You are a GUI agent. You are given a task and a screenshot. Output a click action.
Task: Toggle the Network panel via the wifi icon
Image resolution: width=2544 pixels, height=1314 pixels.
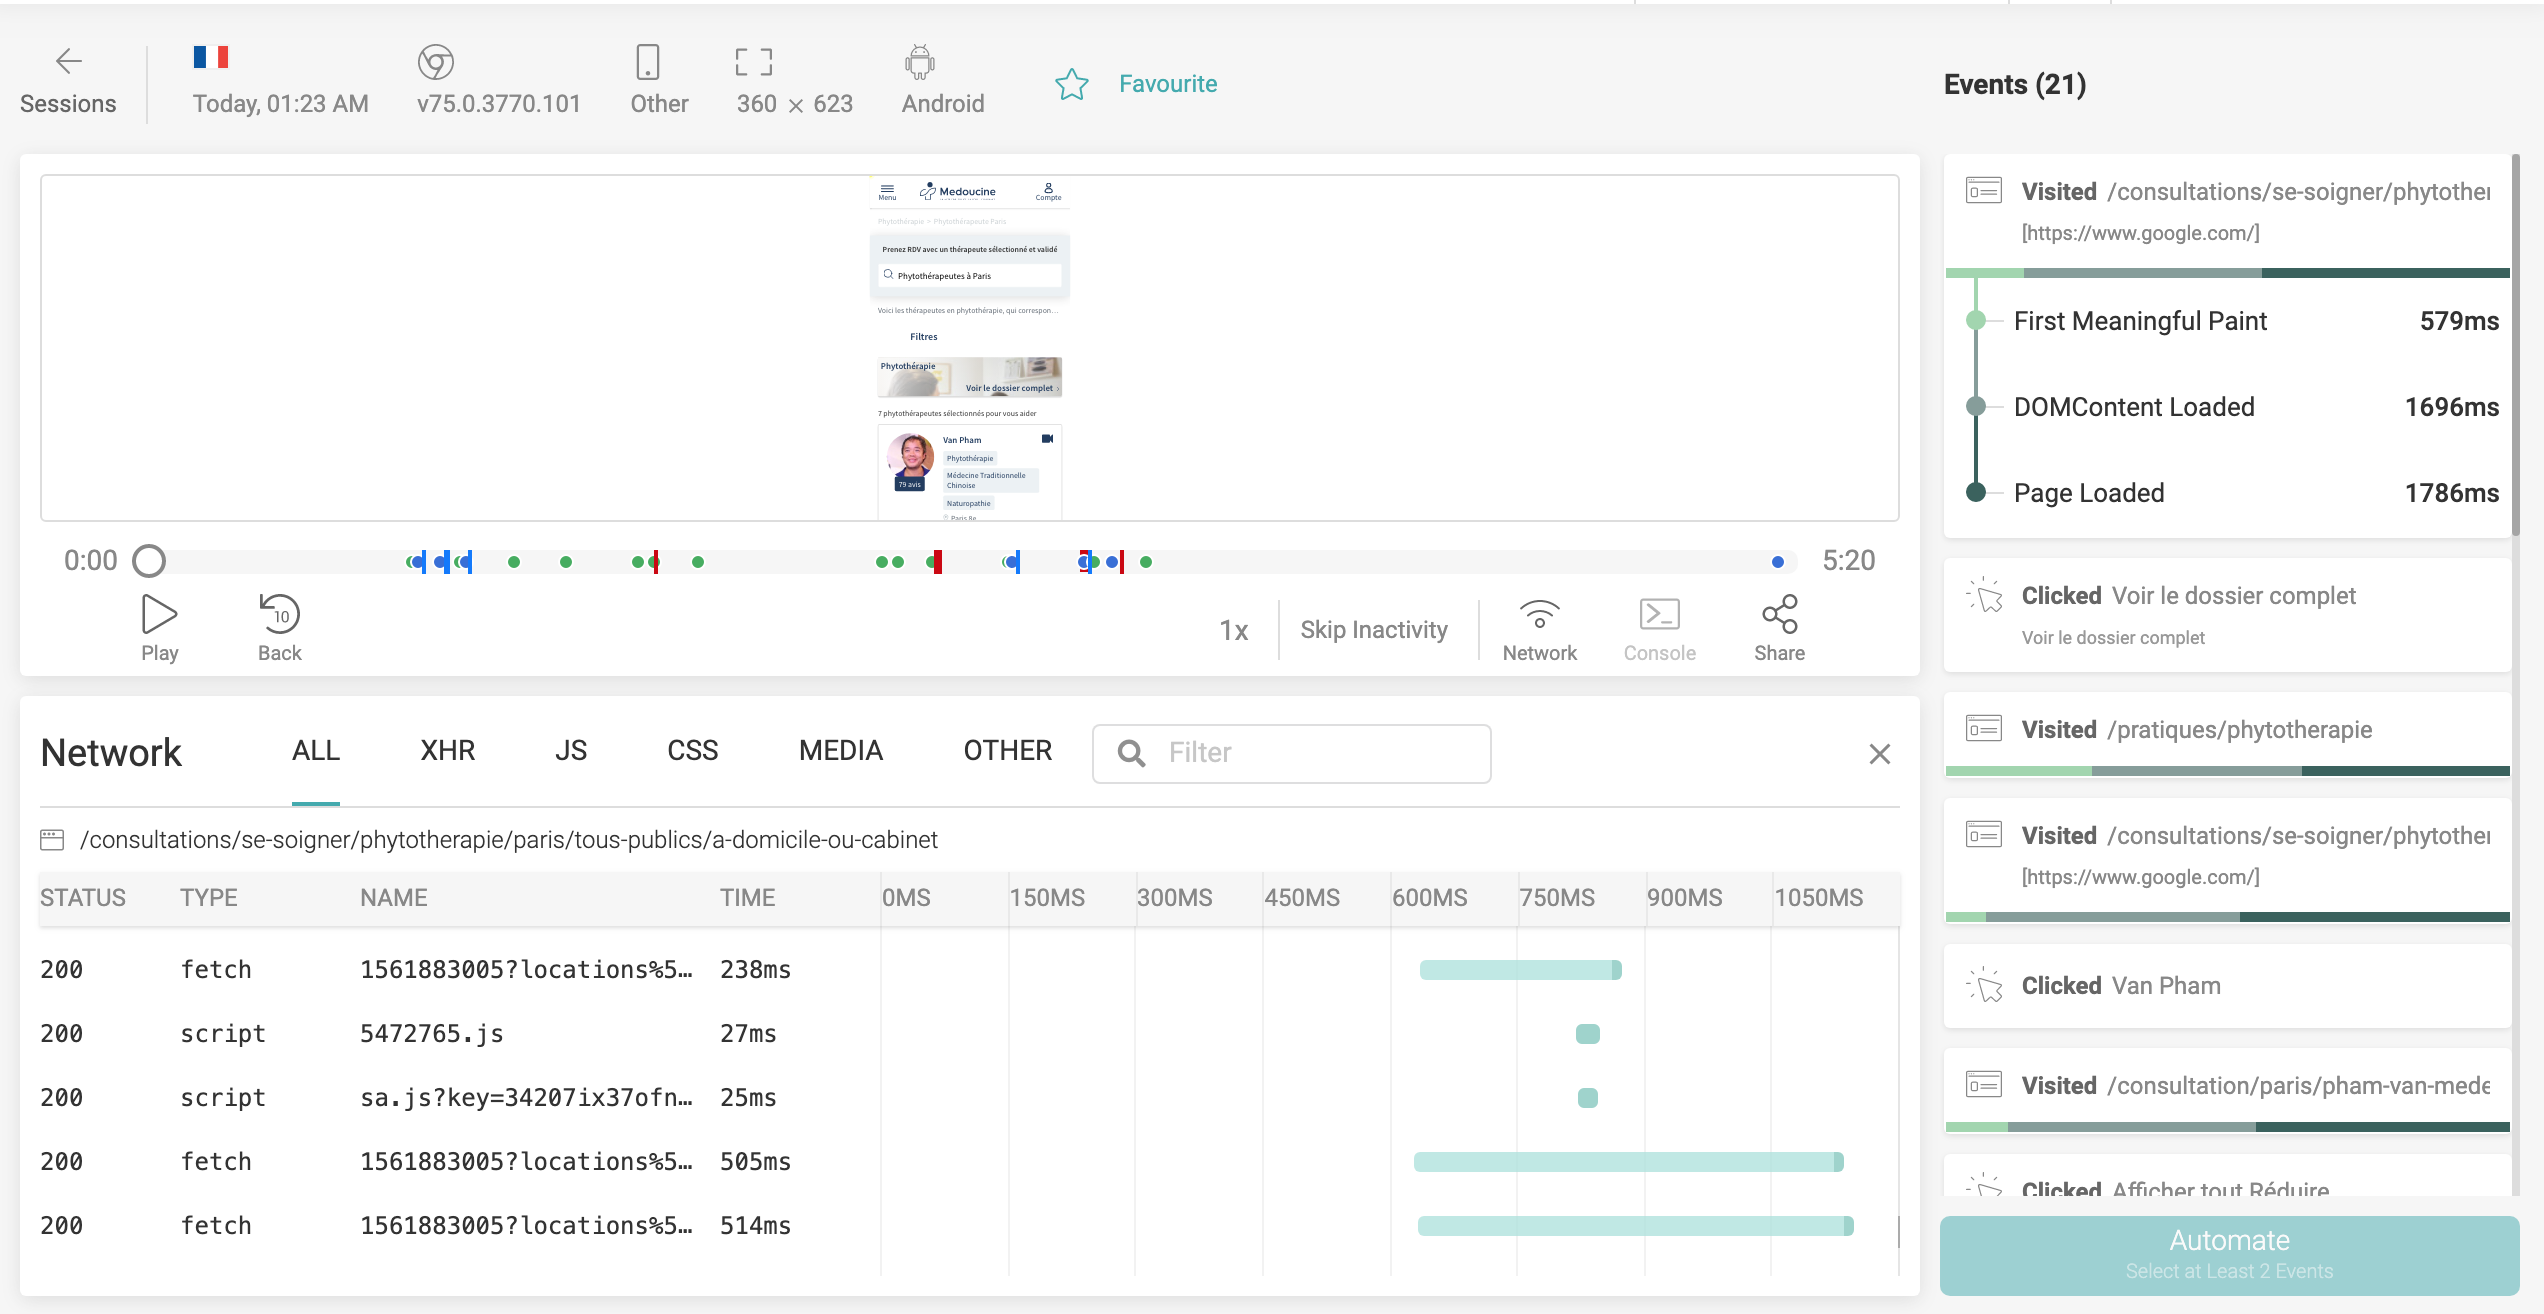pyautogui.click(x=1539, y=614)
